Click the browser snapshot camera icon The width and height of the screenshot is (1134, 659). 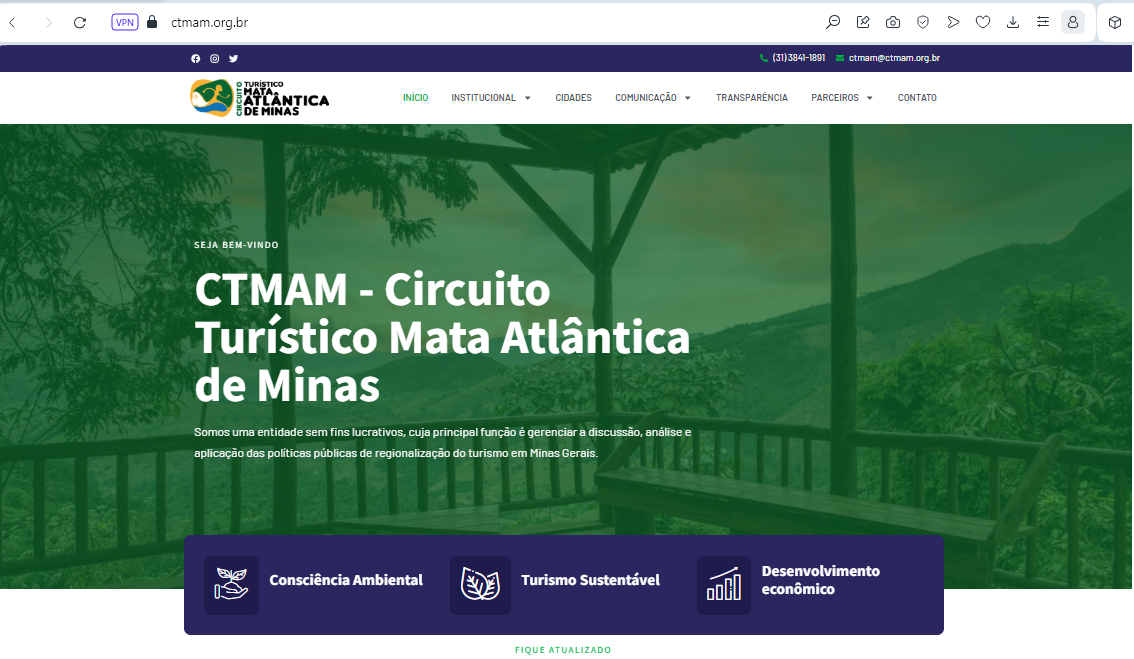892,22
